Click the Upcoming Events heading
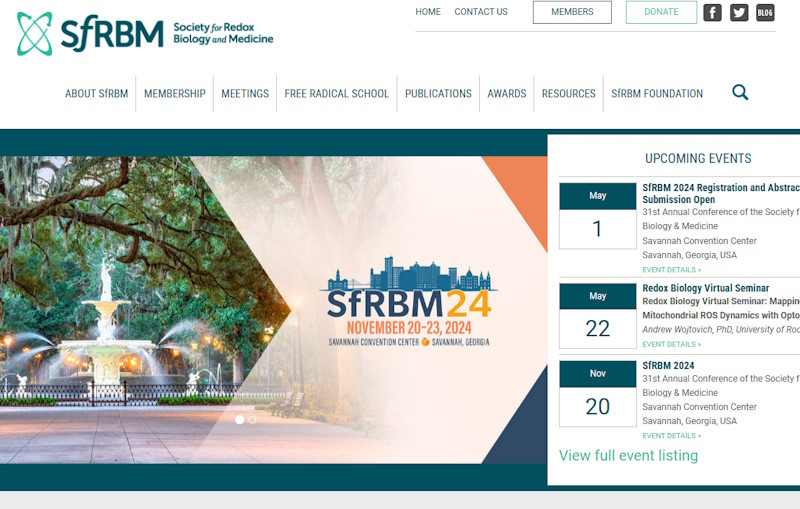800x509 pixels. coord(698,158)
